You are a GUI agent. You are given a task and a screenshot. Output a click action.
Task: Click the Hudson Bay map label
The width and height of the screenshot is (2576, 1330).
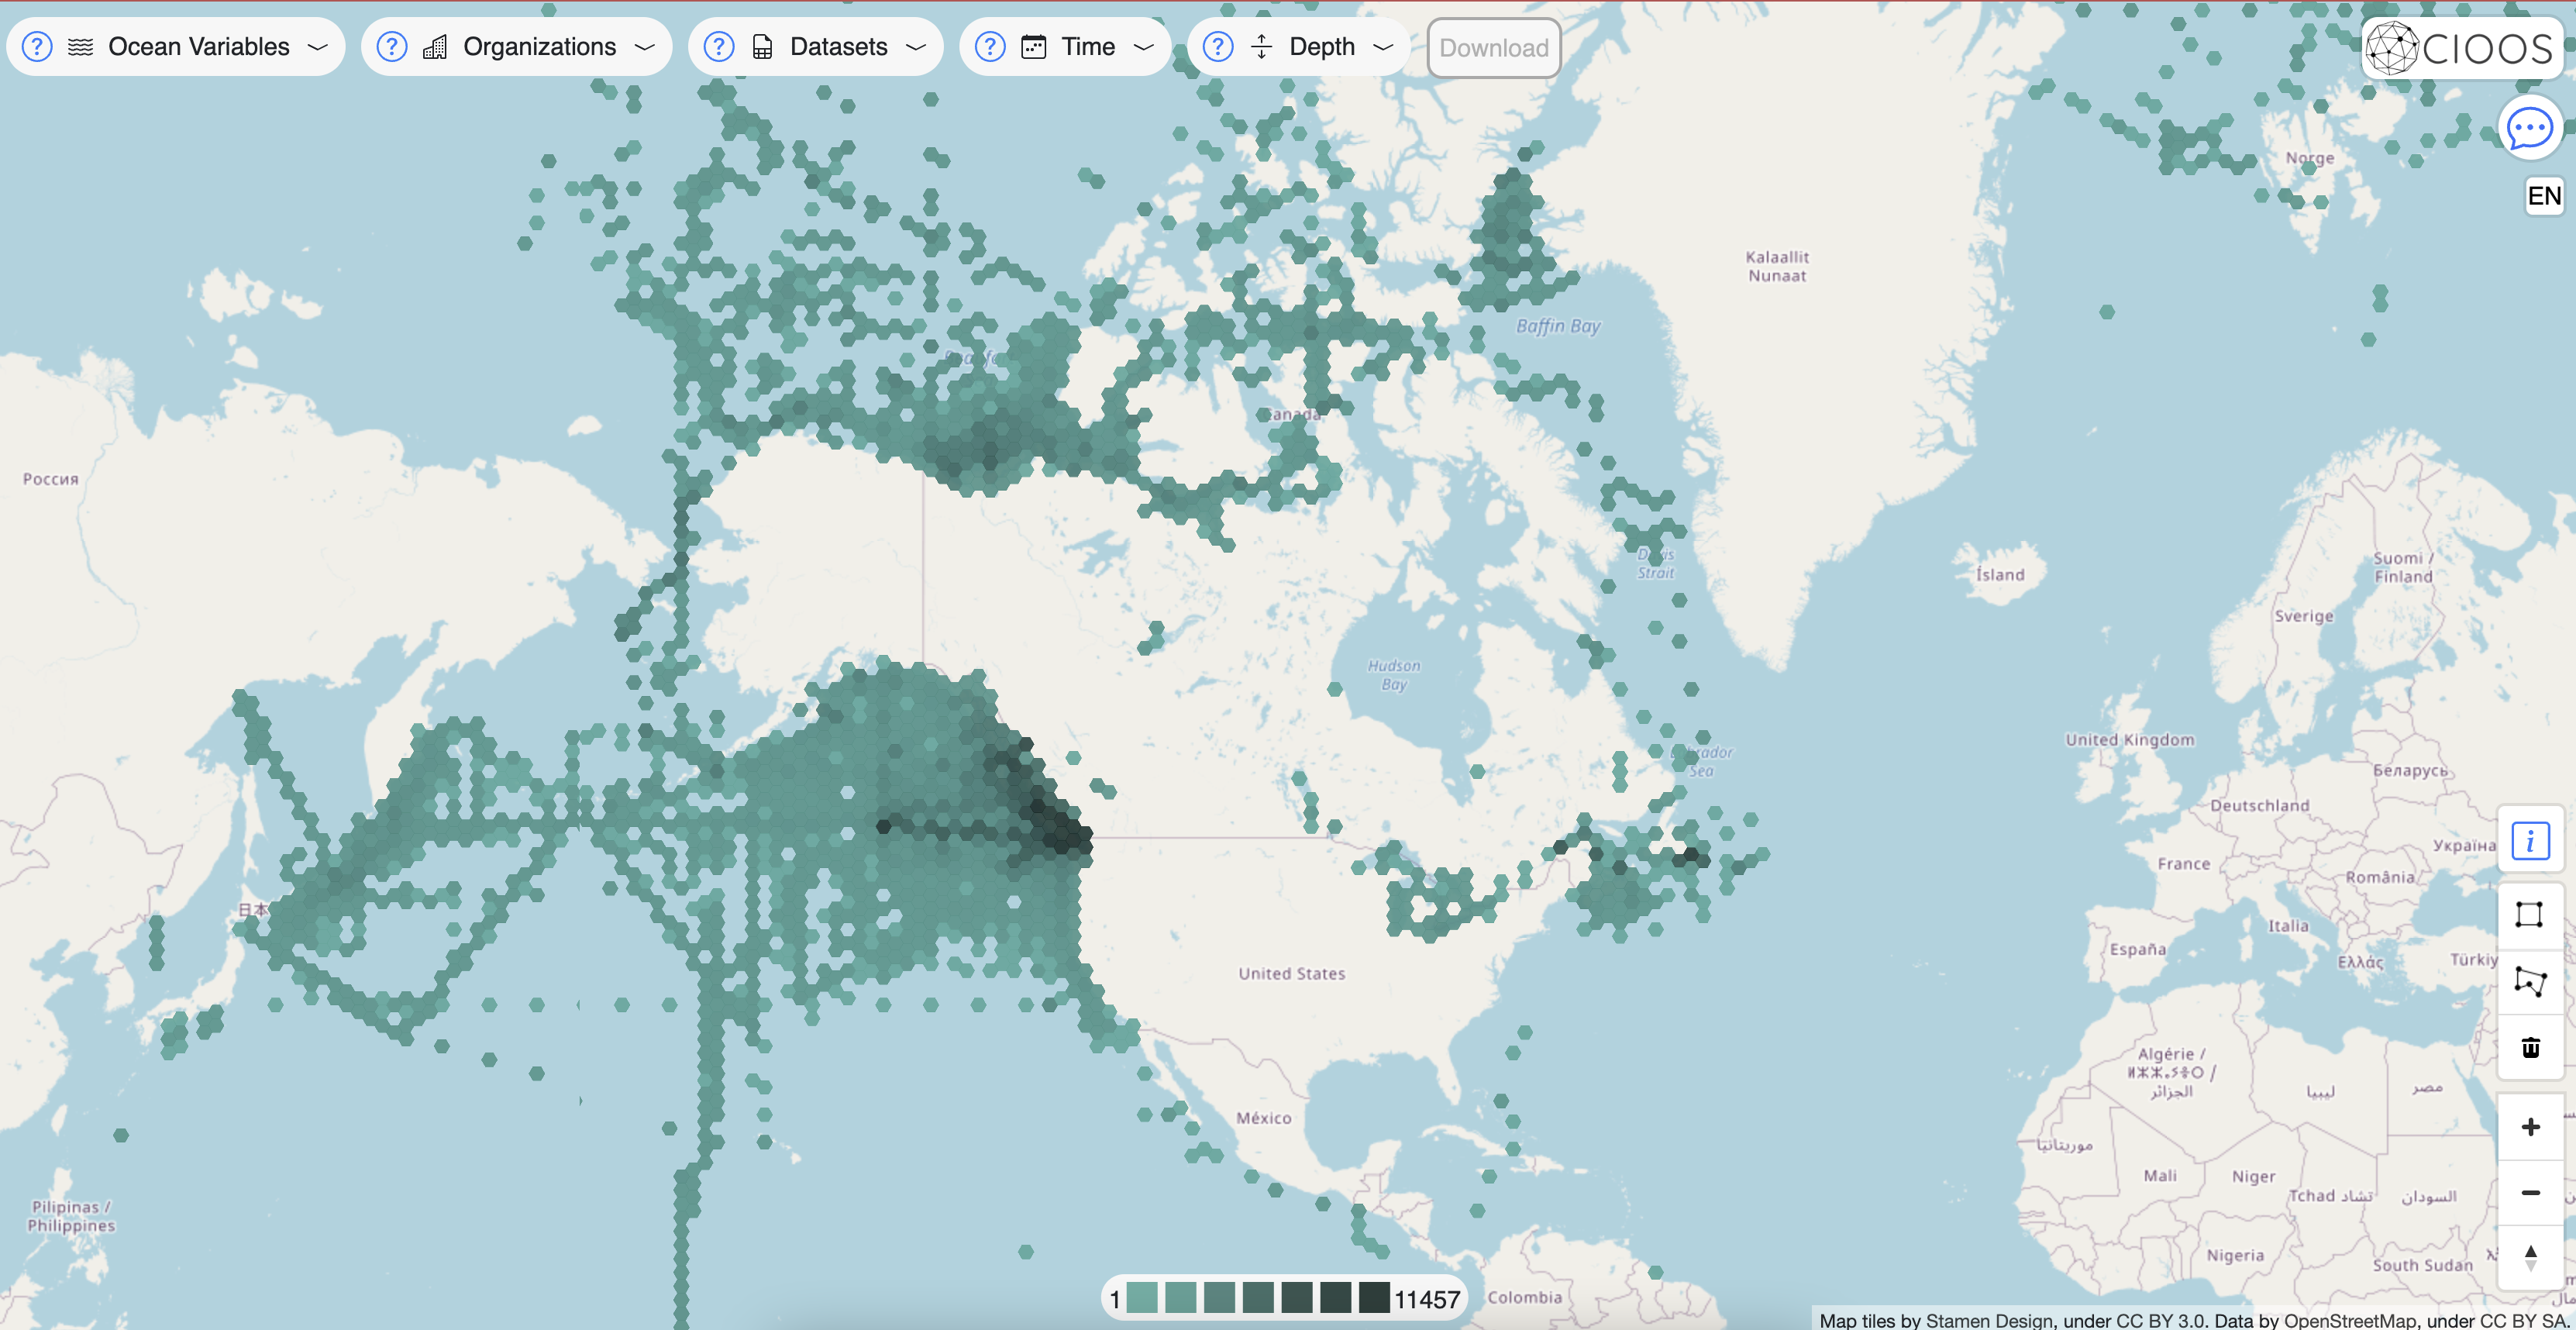click(x=1394, y=675)
